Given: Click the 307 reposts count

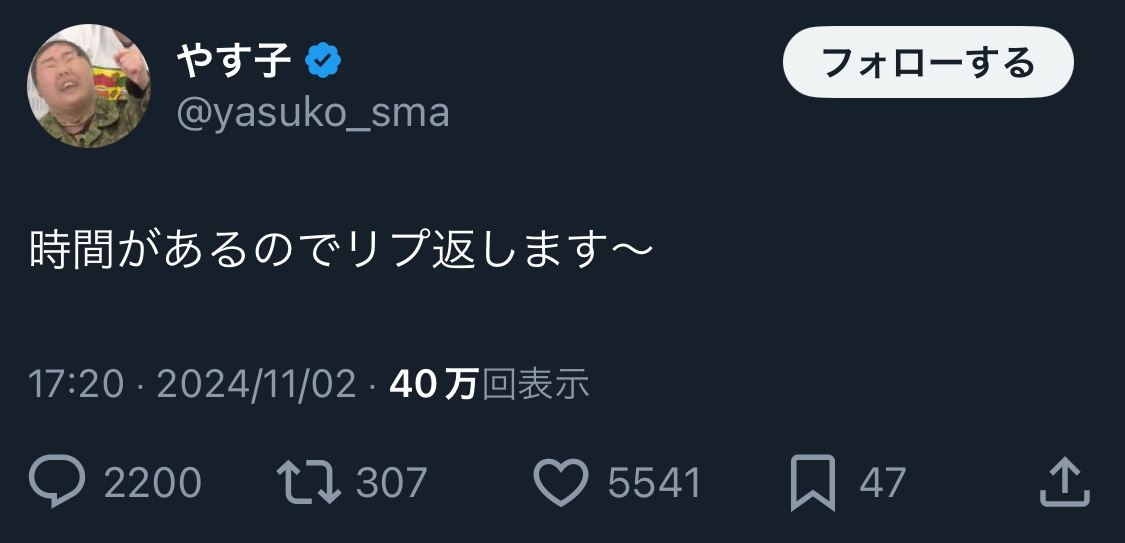Looking at the screenshot, I should [x=392, y=482].
